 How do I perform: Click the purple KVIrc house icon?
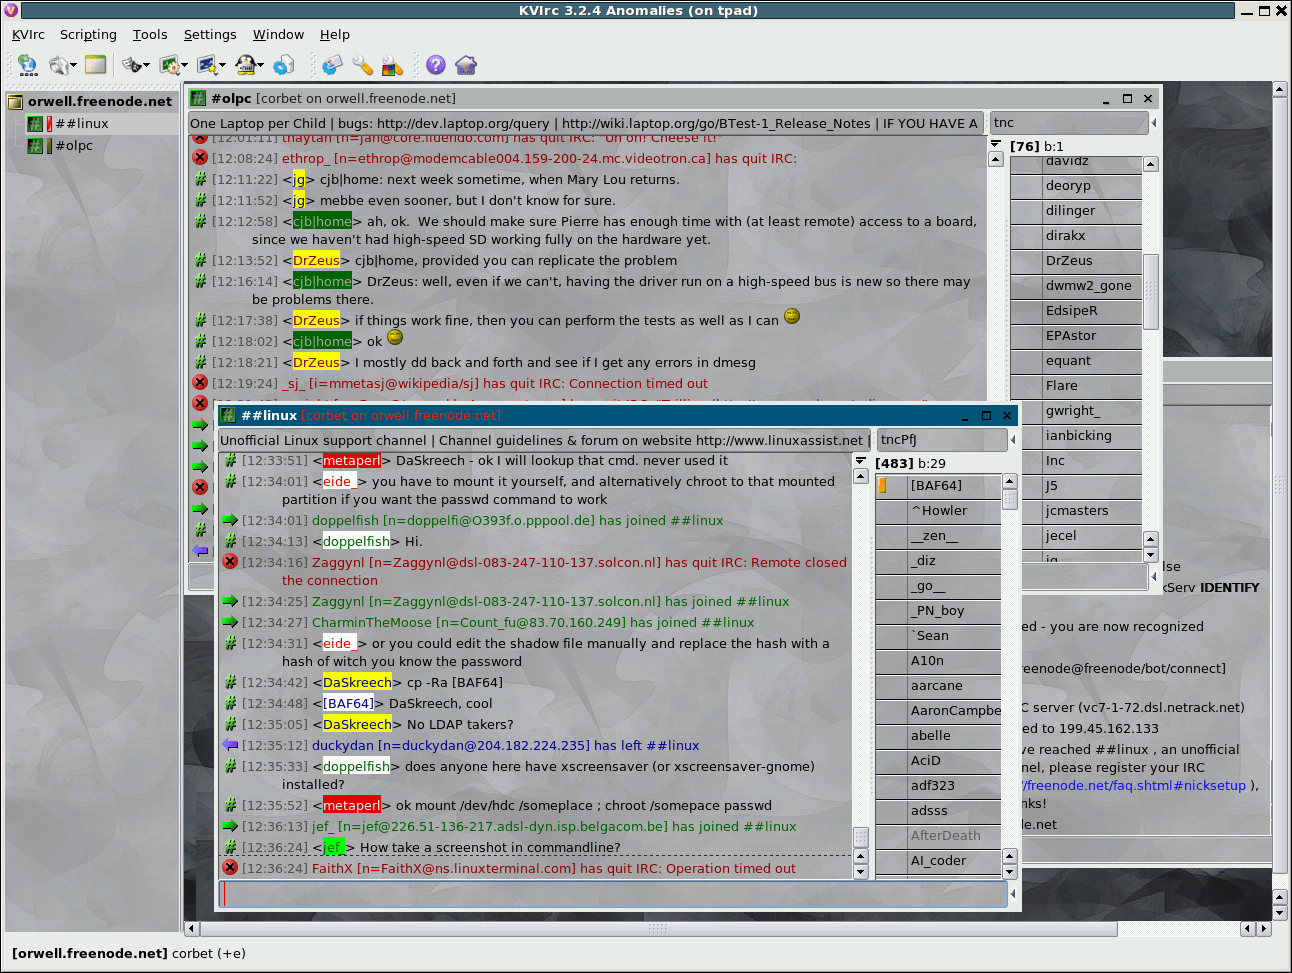(466, 65)
